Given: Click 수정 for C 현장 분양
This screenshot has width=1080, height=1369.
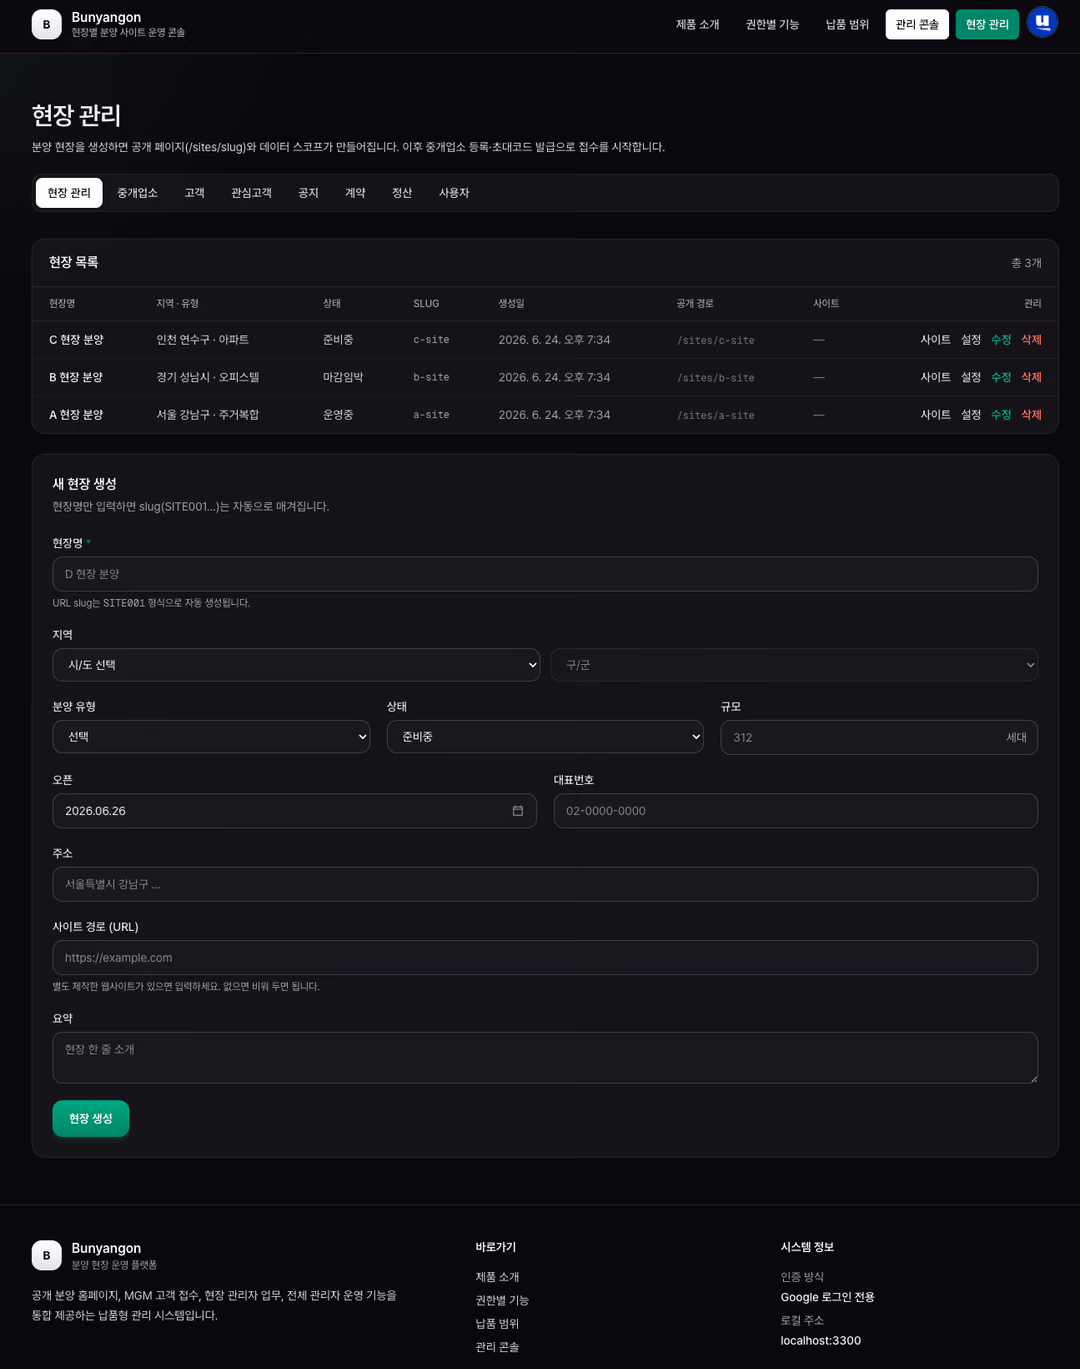Looking at the screenshot, I should click(x=1001, y=340).
